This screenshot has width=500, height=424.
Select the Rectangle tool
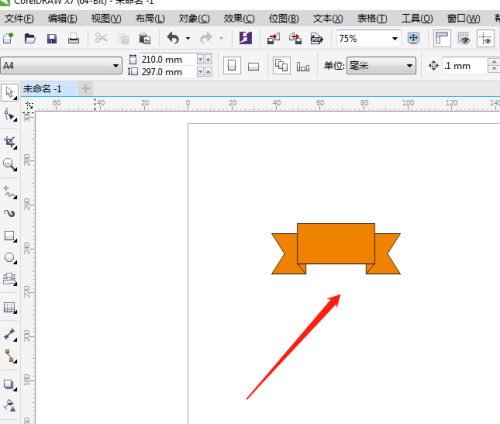click(10, 236)
